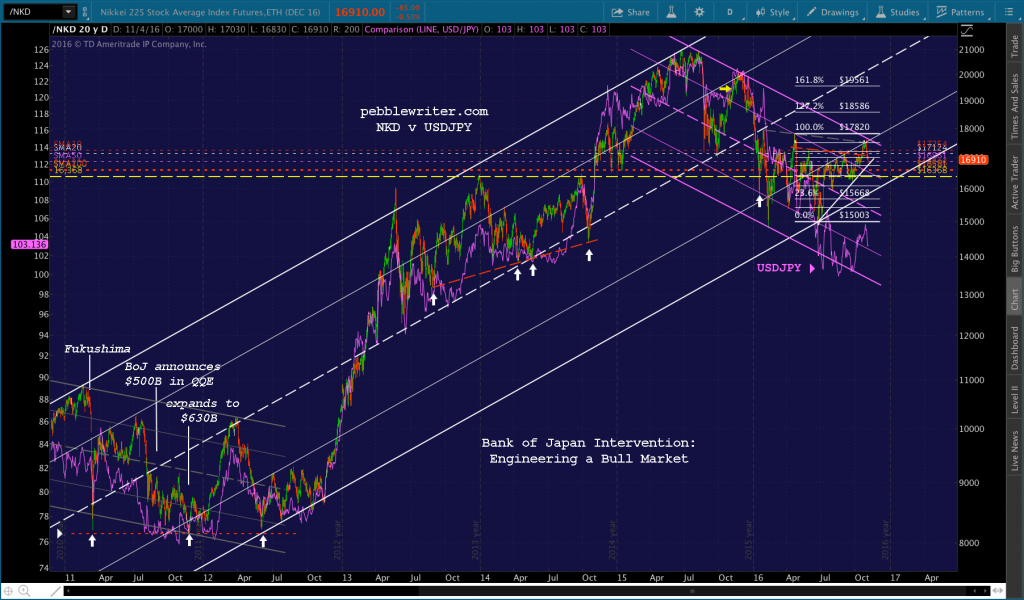Click the 127.2% Fibonacci level label
The image size is (1024, 600).
tap(809, 106)
